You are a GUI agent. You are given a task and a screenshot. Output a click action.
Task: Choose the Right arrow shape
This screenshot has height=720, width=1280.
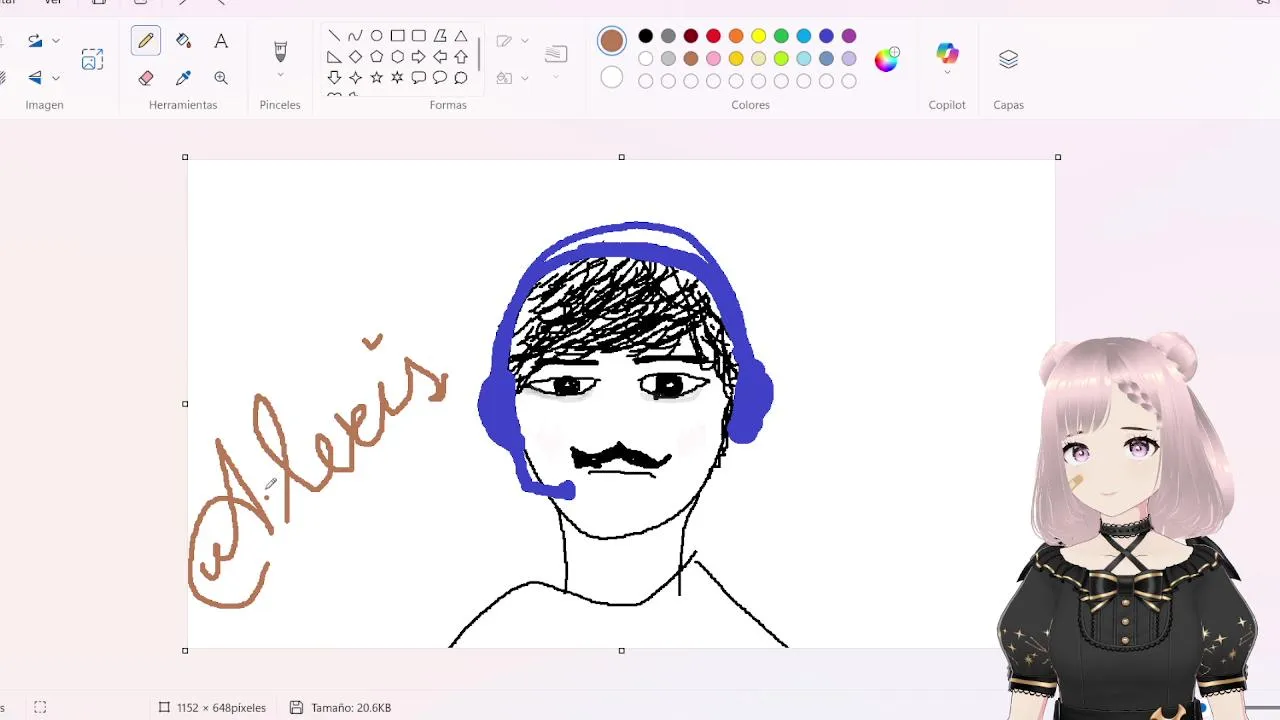tap(419, 57)
